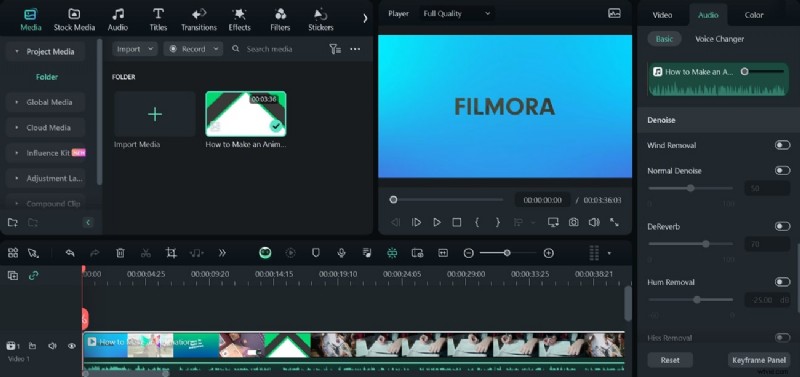The height and width of the screenshot is (377, 800).
Task: Stop the preview playback
Action: point(457,222)
